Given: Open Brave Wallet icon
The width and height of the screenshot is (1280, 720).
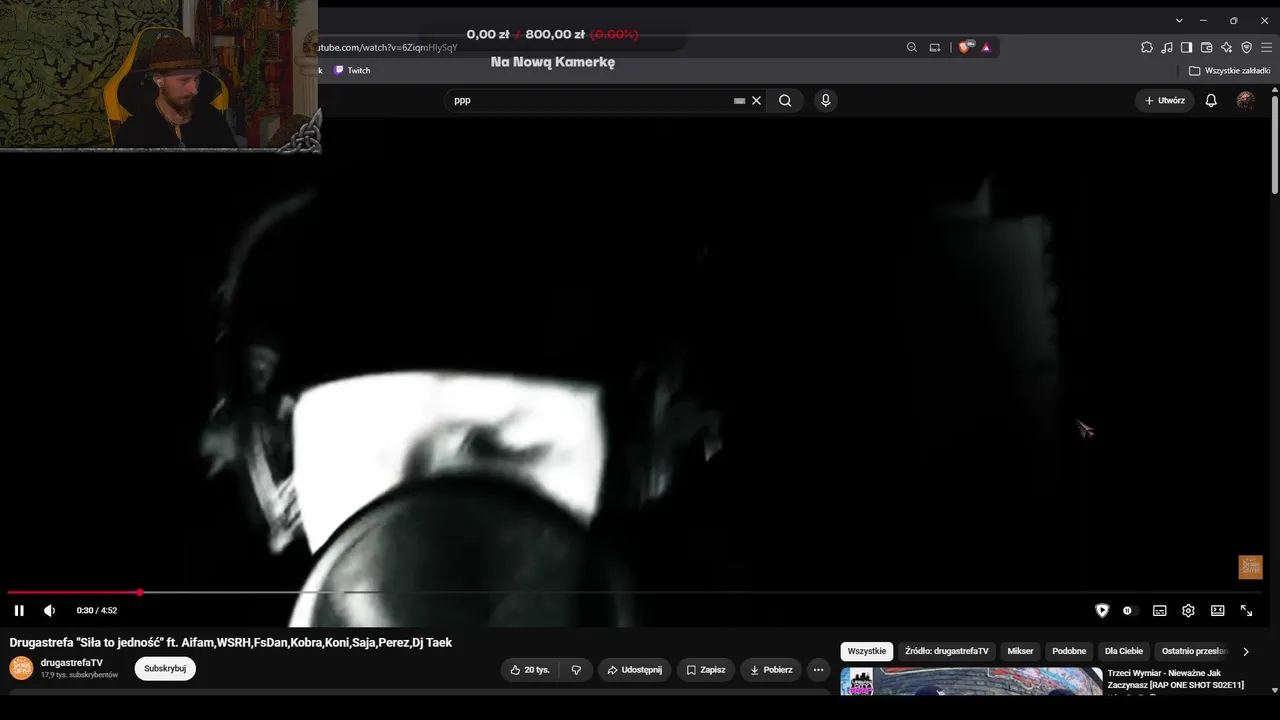Looking at the screenshot, I should (1206, 47).
